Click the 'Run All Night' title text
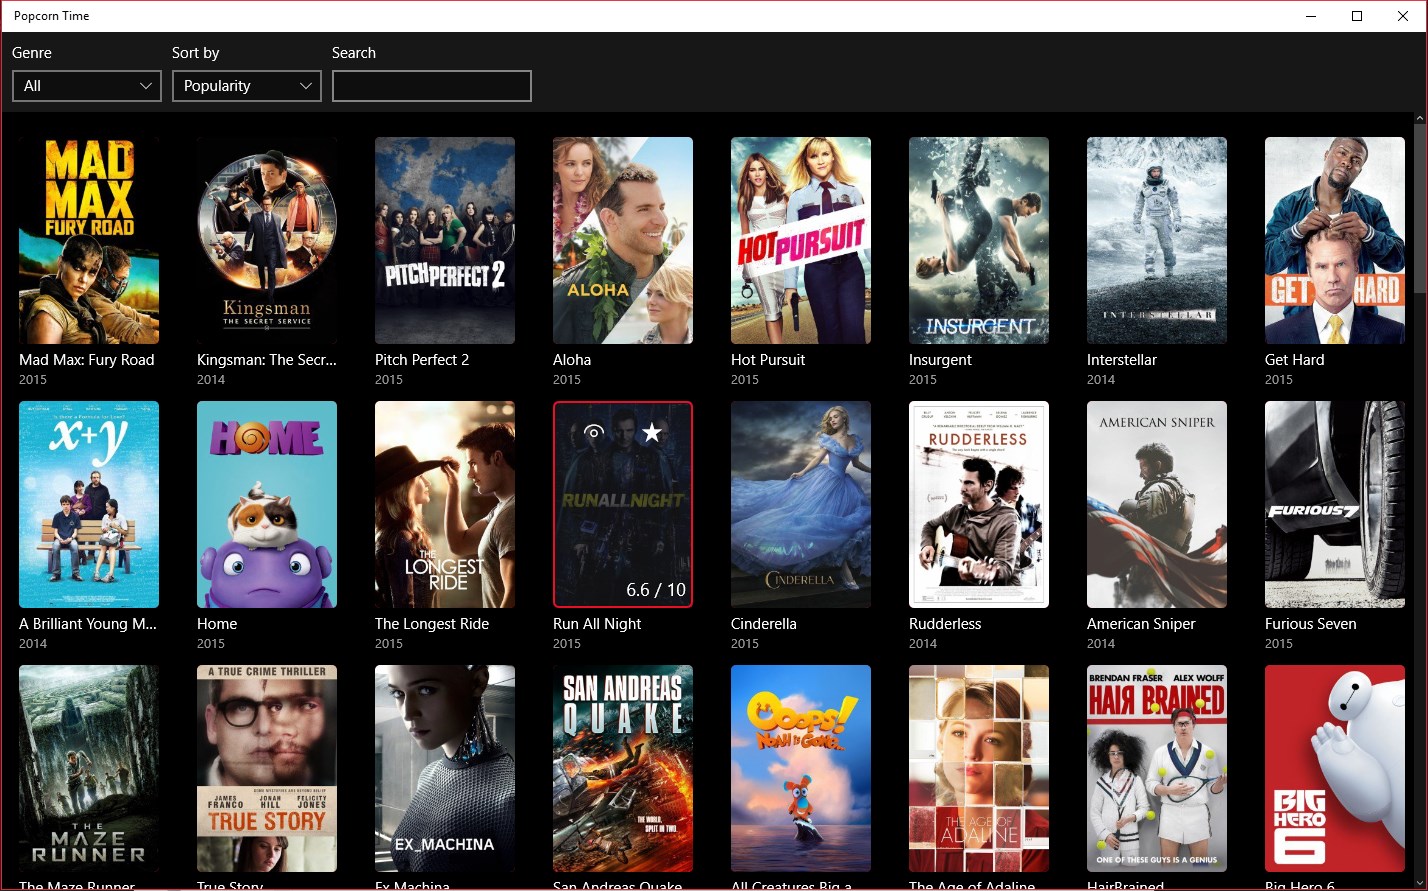Image resolution: width=1428 pixels, height=891 pixels. point(597,624)
